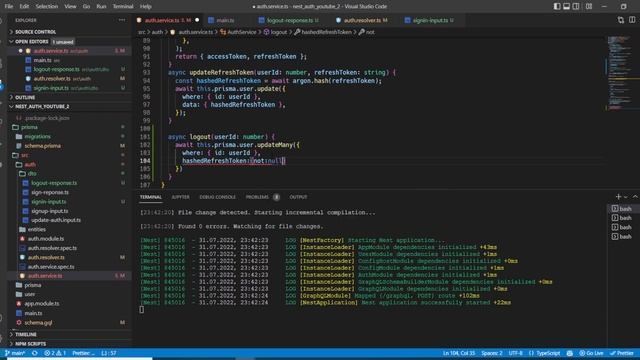
Task: Open the new terminal profile dropdown arrow
Action: pos(625,197)
